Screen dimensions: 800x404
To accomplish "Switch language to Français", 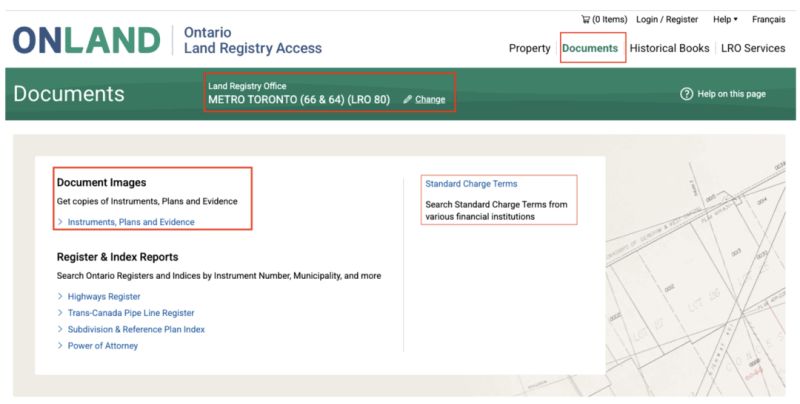I will click(768, 19).
